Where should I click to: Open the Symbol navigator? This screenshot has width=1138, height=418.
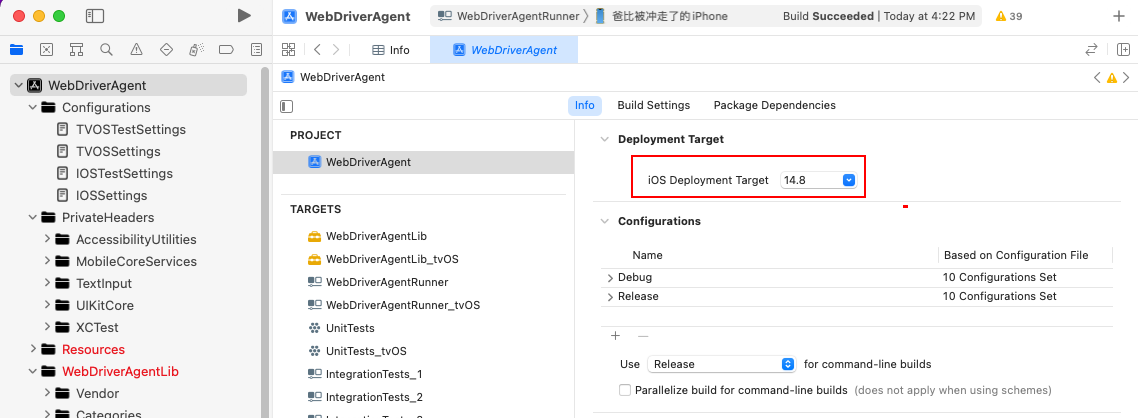pos(76,49)
